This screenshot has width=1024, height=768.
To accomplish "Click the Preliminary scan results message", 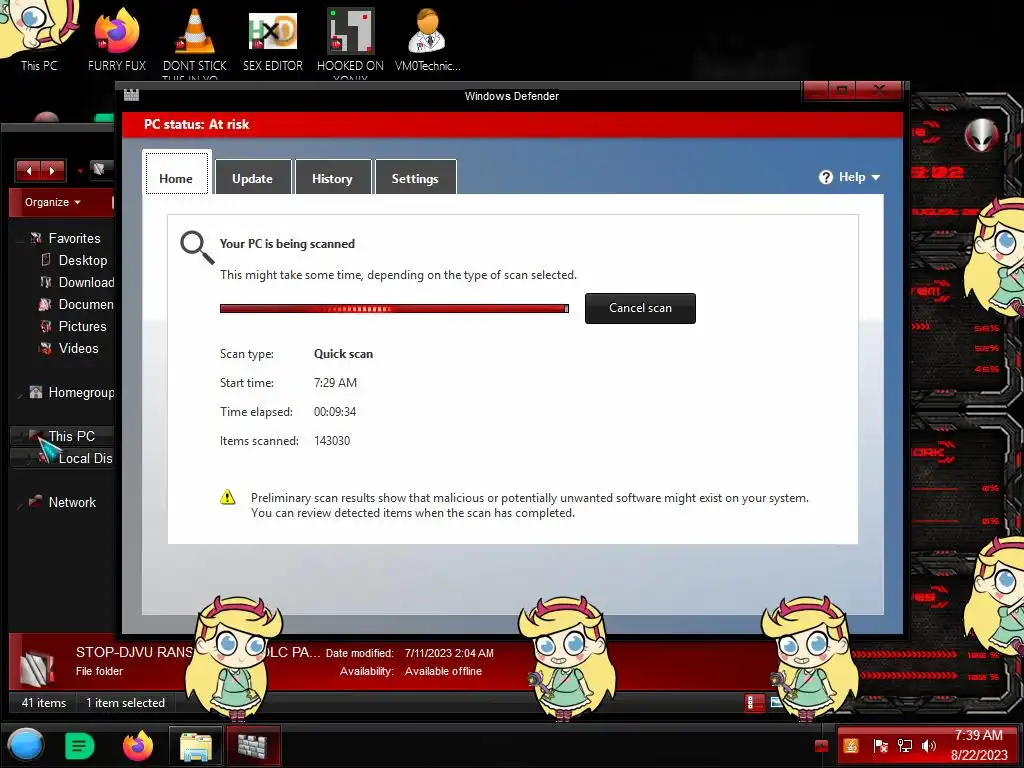I will point(530,505).
